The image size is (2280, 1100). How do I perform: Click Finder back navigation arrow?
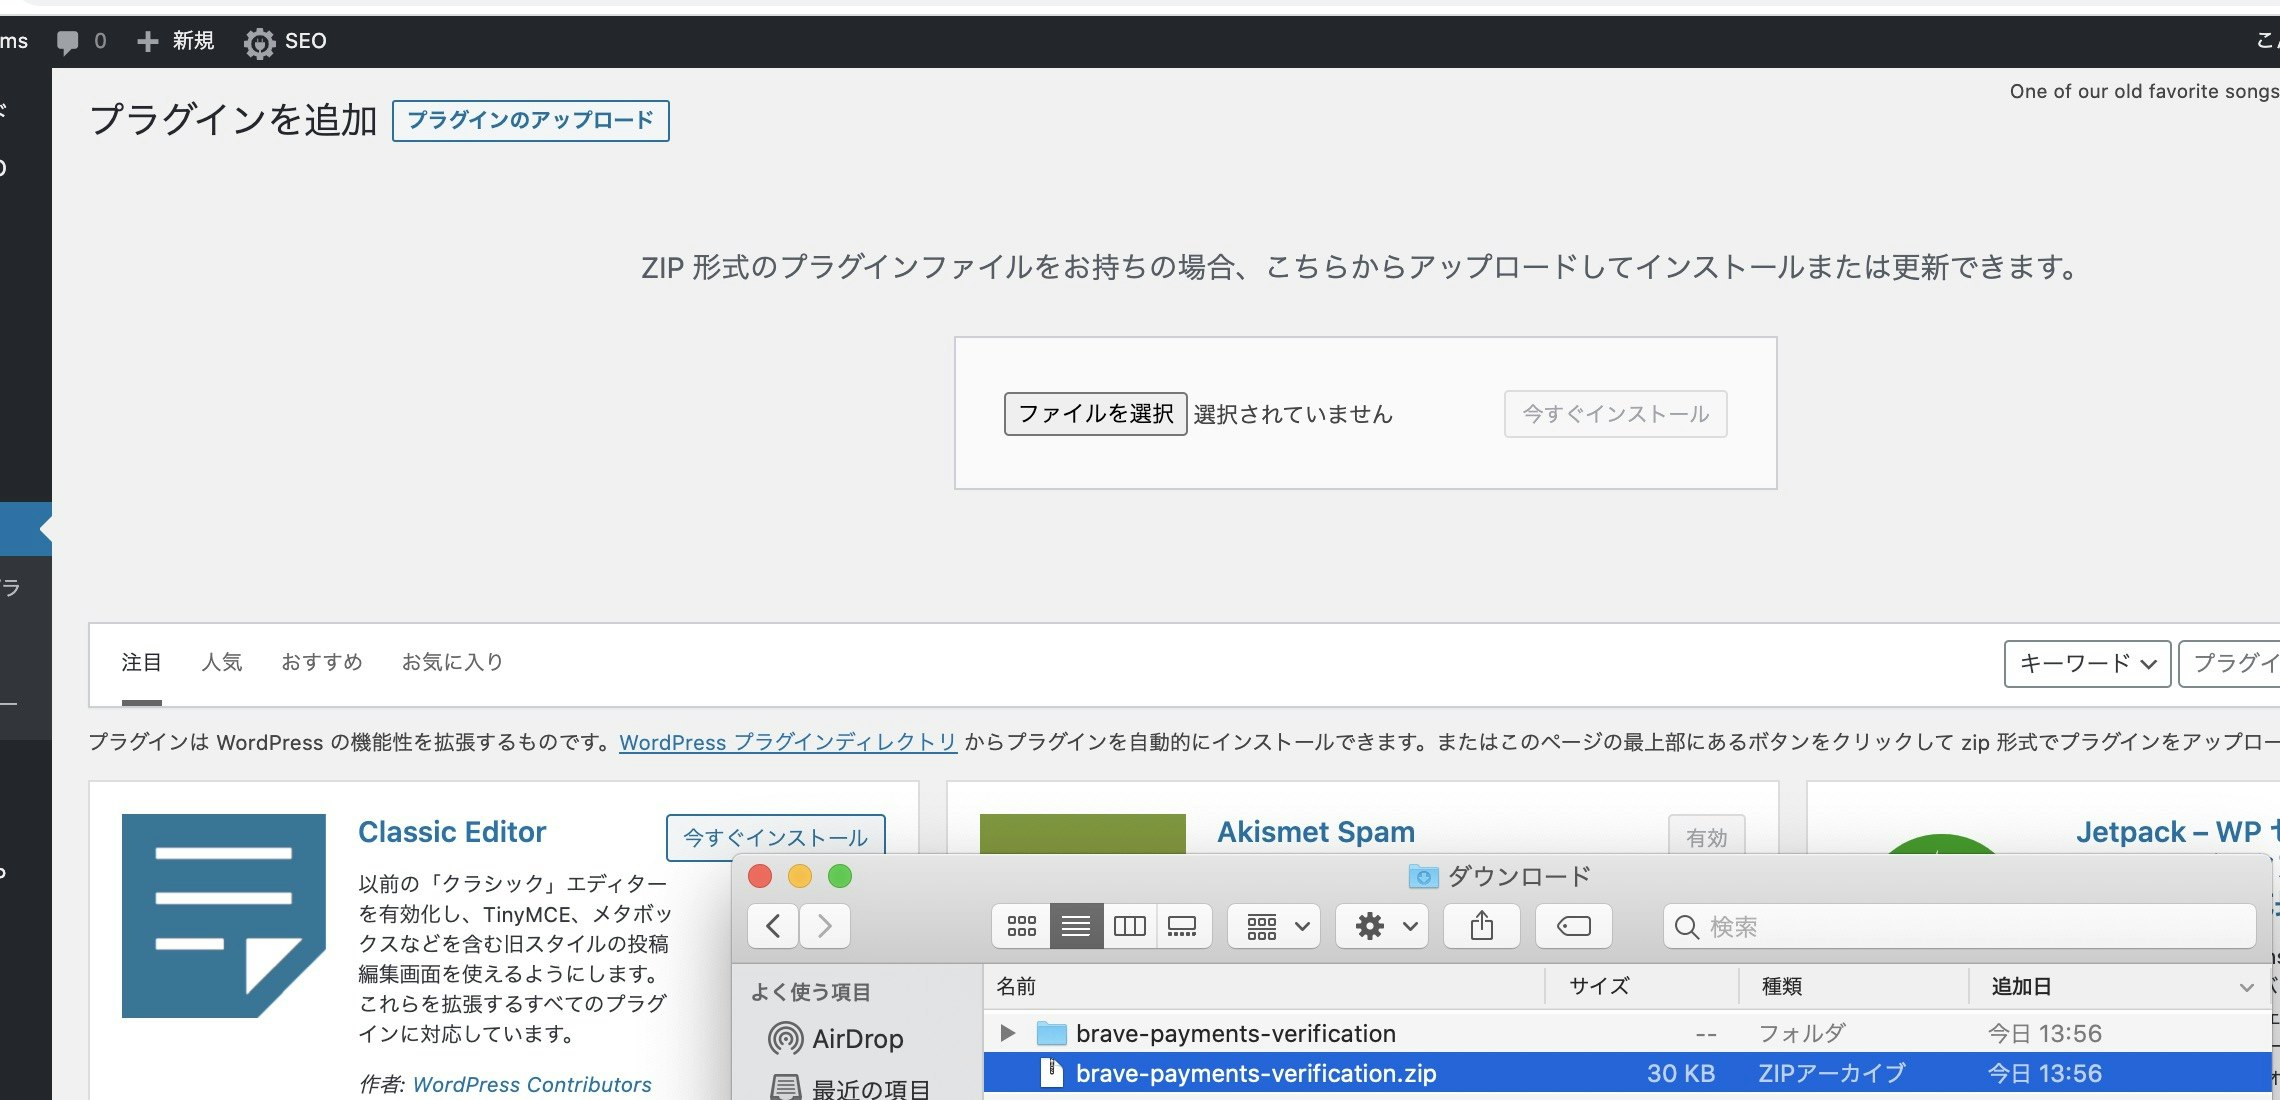click(773, 926)
